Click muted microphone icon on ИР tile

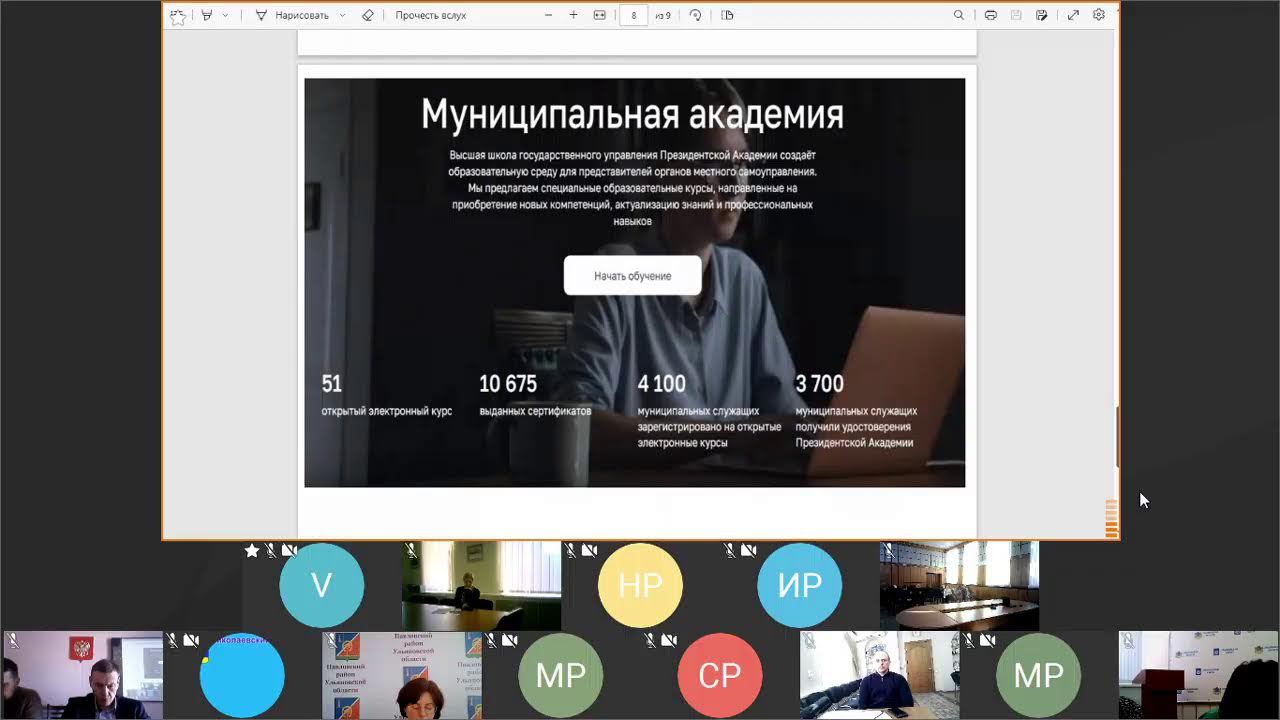click(x=730, y=550)
